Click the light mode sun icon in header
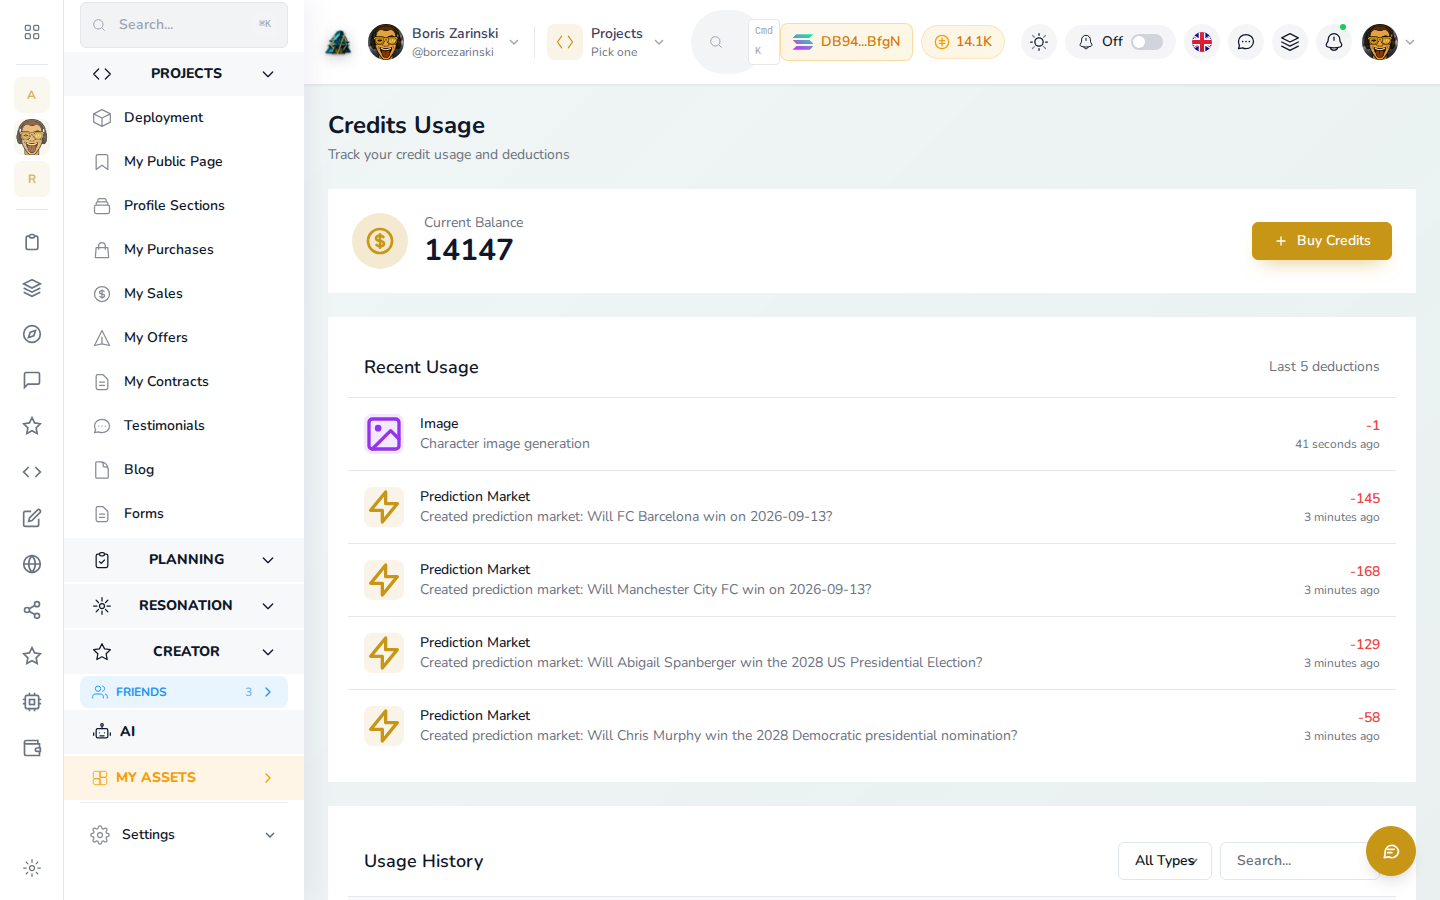 (1039, 42)
